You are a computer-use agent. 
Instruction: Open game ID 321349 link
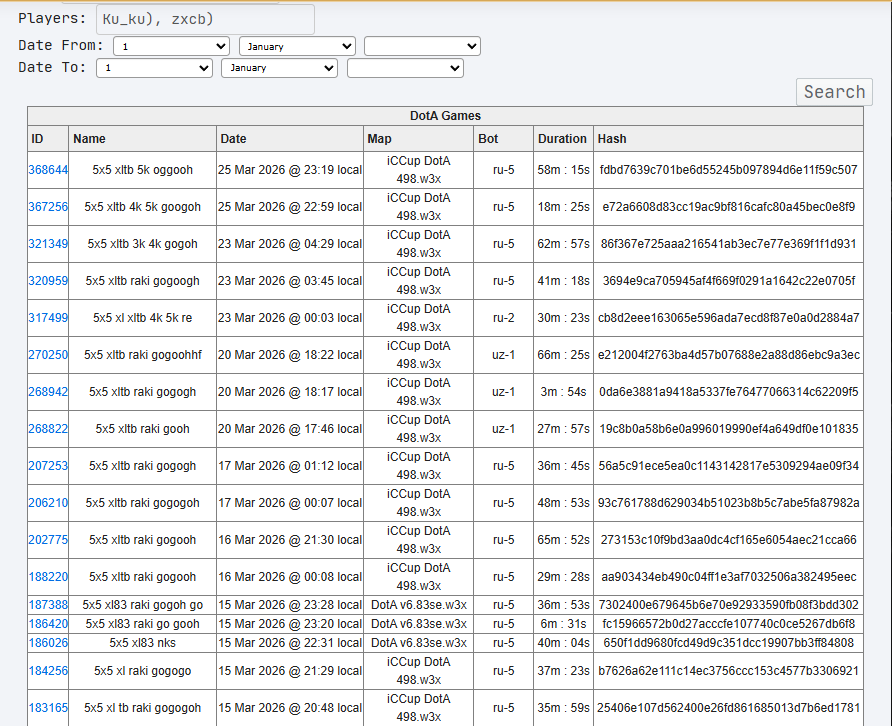[48, 244]
